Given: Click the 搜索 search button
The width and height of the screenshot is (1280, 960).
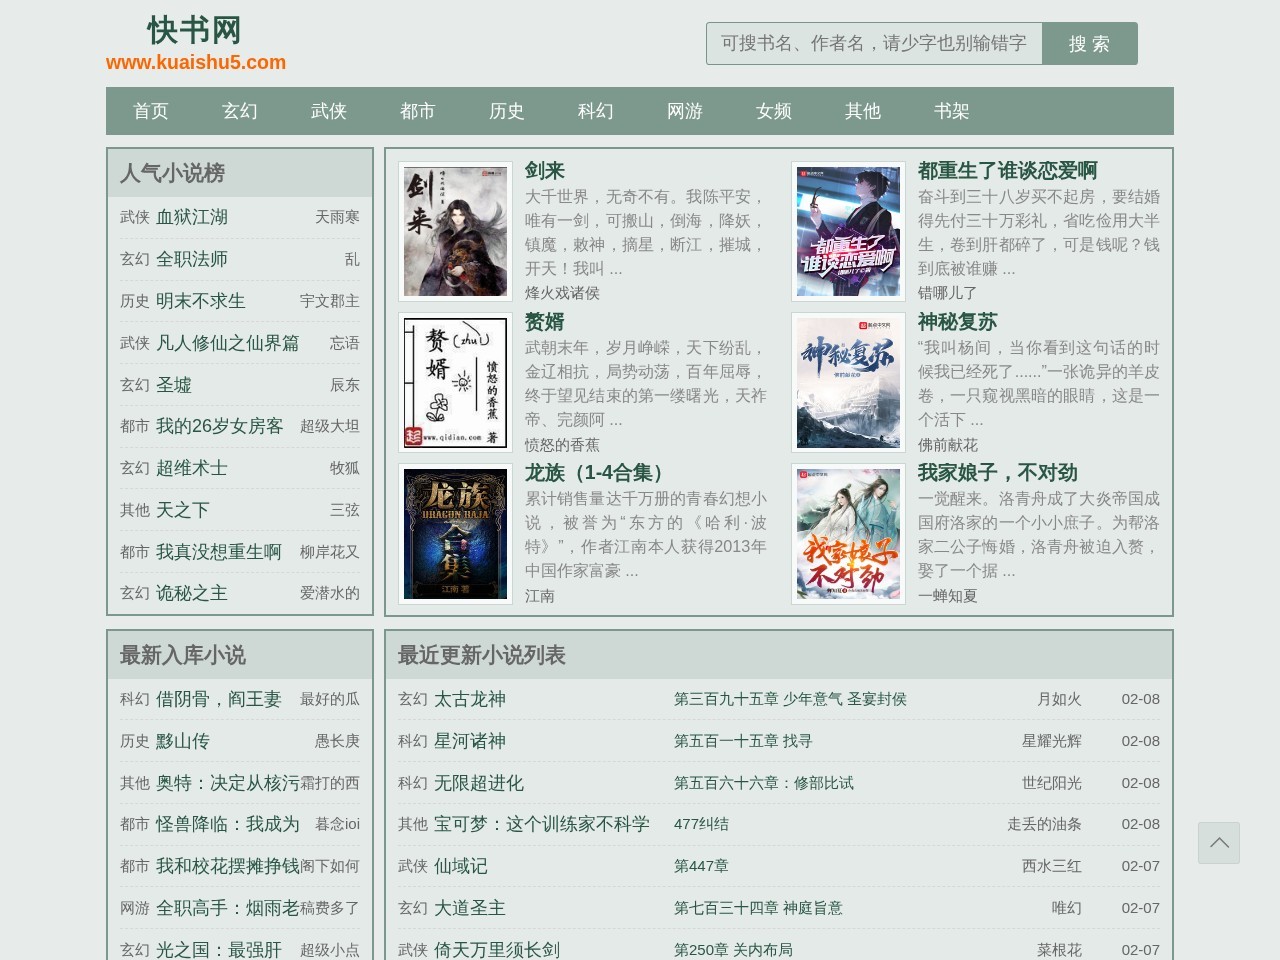Looking at the screenshot, I should pos(1090,43).
